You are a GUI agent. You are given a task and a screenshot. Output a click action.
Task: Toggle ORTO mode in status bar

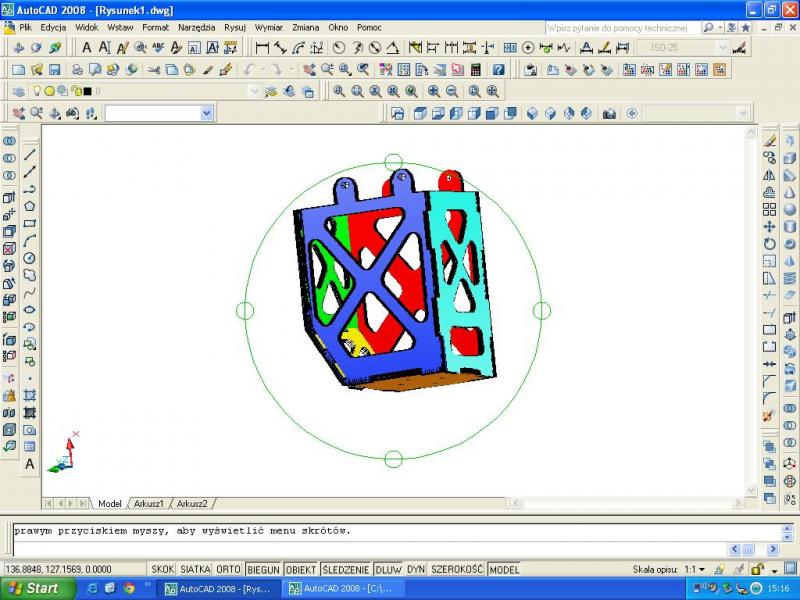coord(229,569)
